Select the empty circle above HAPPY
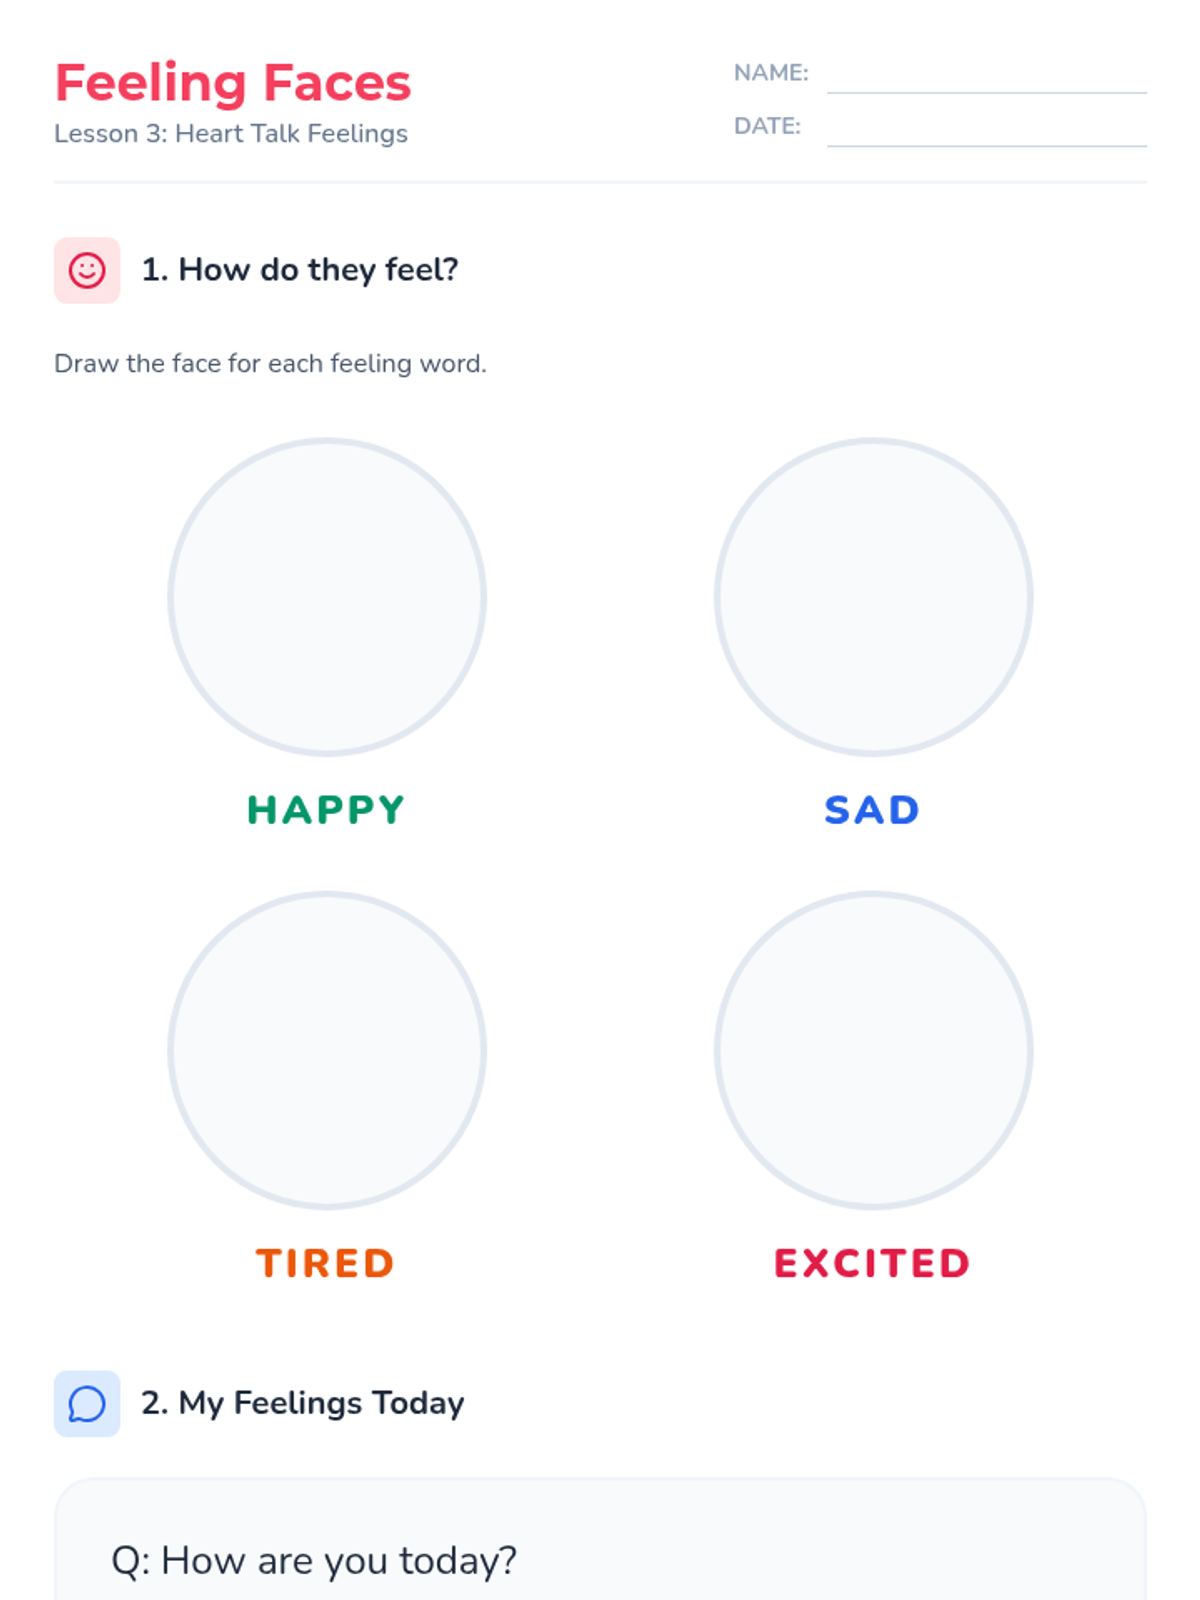This screenshot has height=1600, width=1200. (x=327, y=597)
